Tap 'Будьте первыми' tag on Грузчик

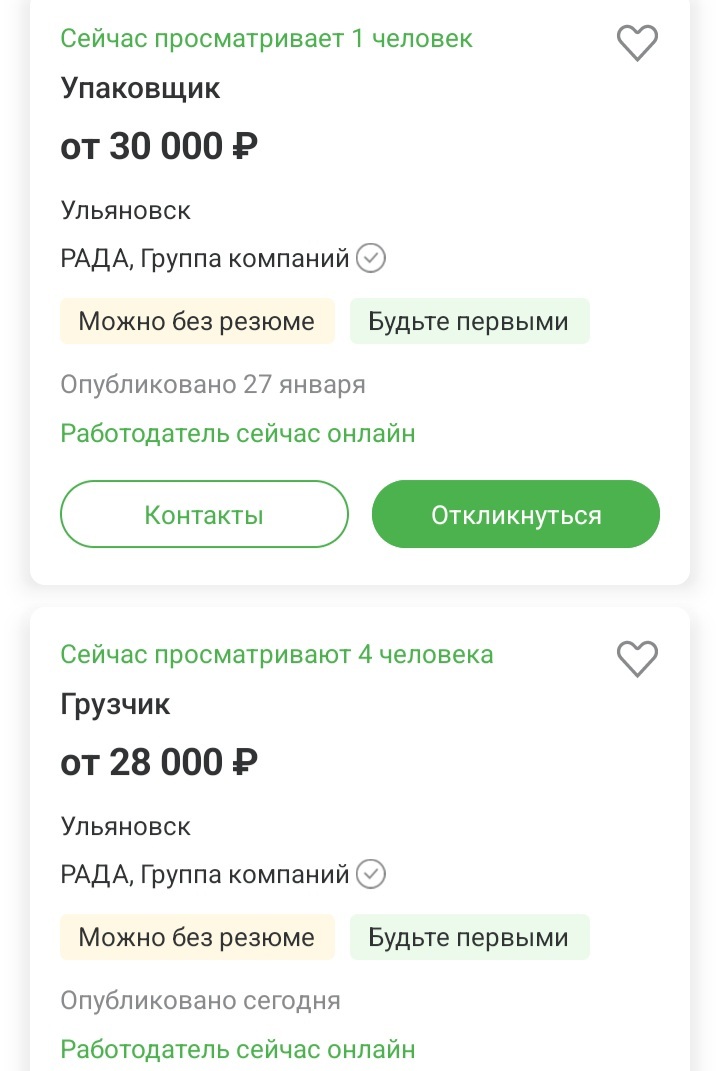[469, 938]
